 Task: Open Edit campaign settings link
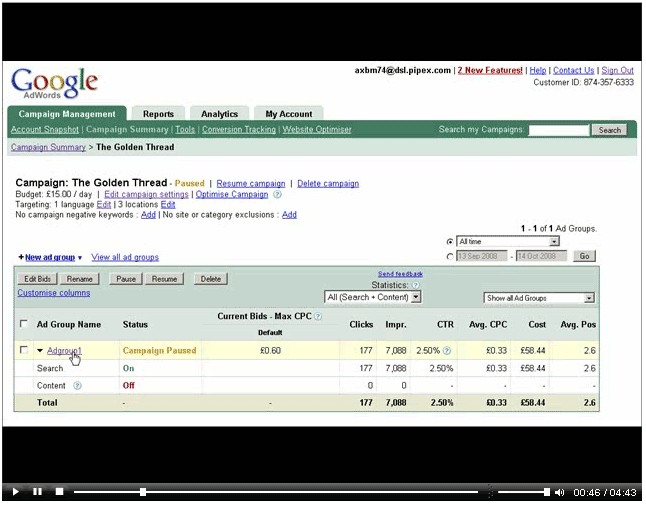click(146, 194)
